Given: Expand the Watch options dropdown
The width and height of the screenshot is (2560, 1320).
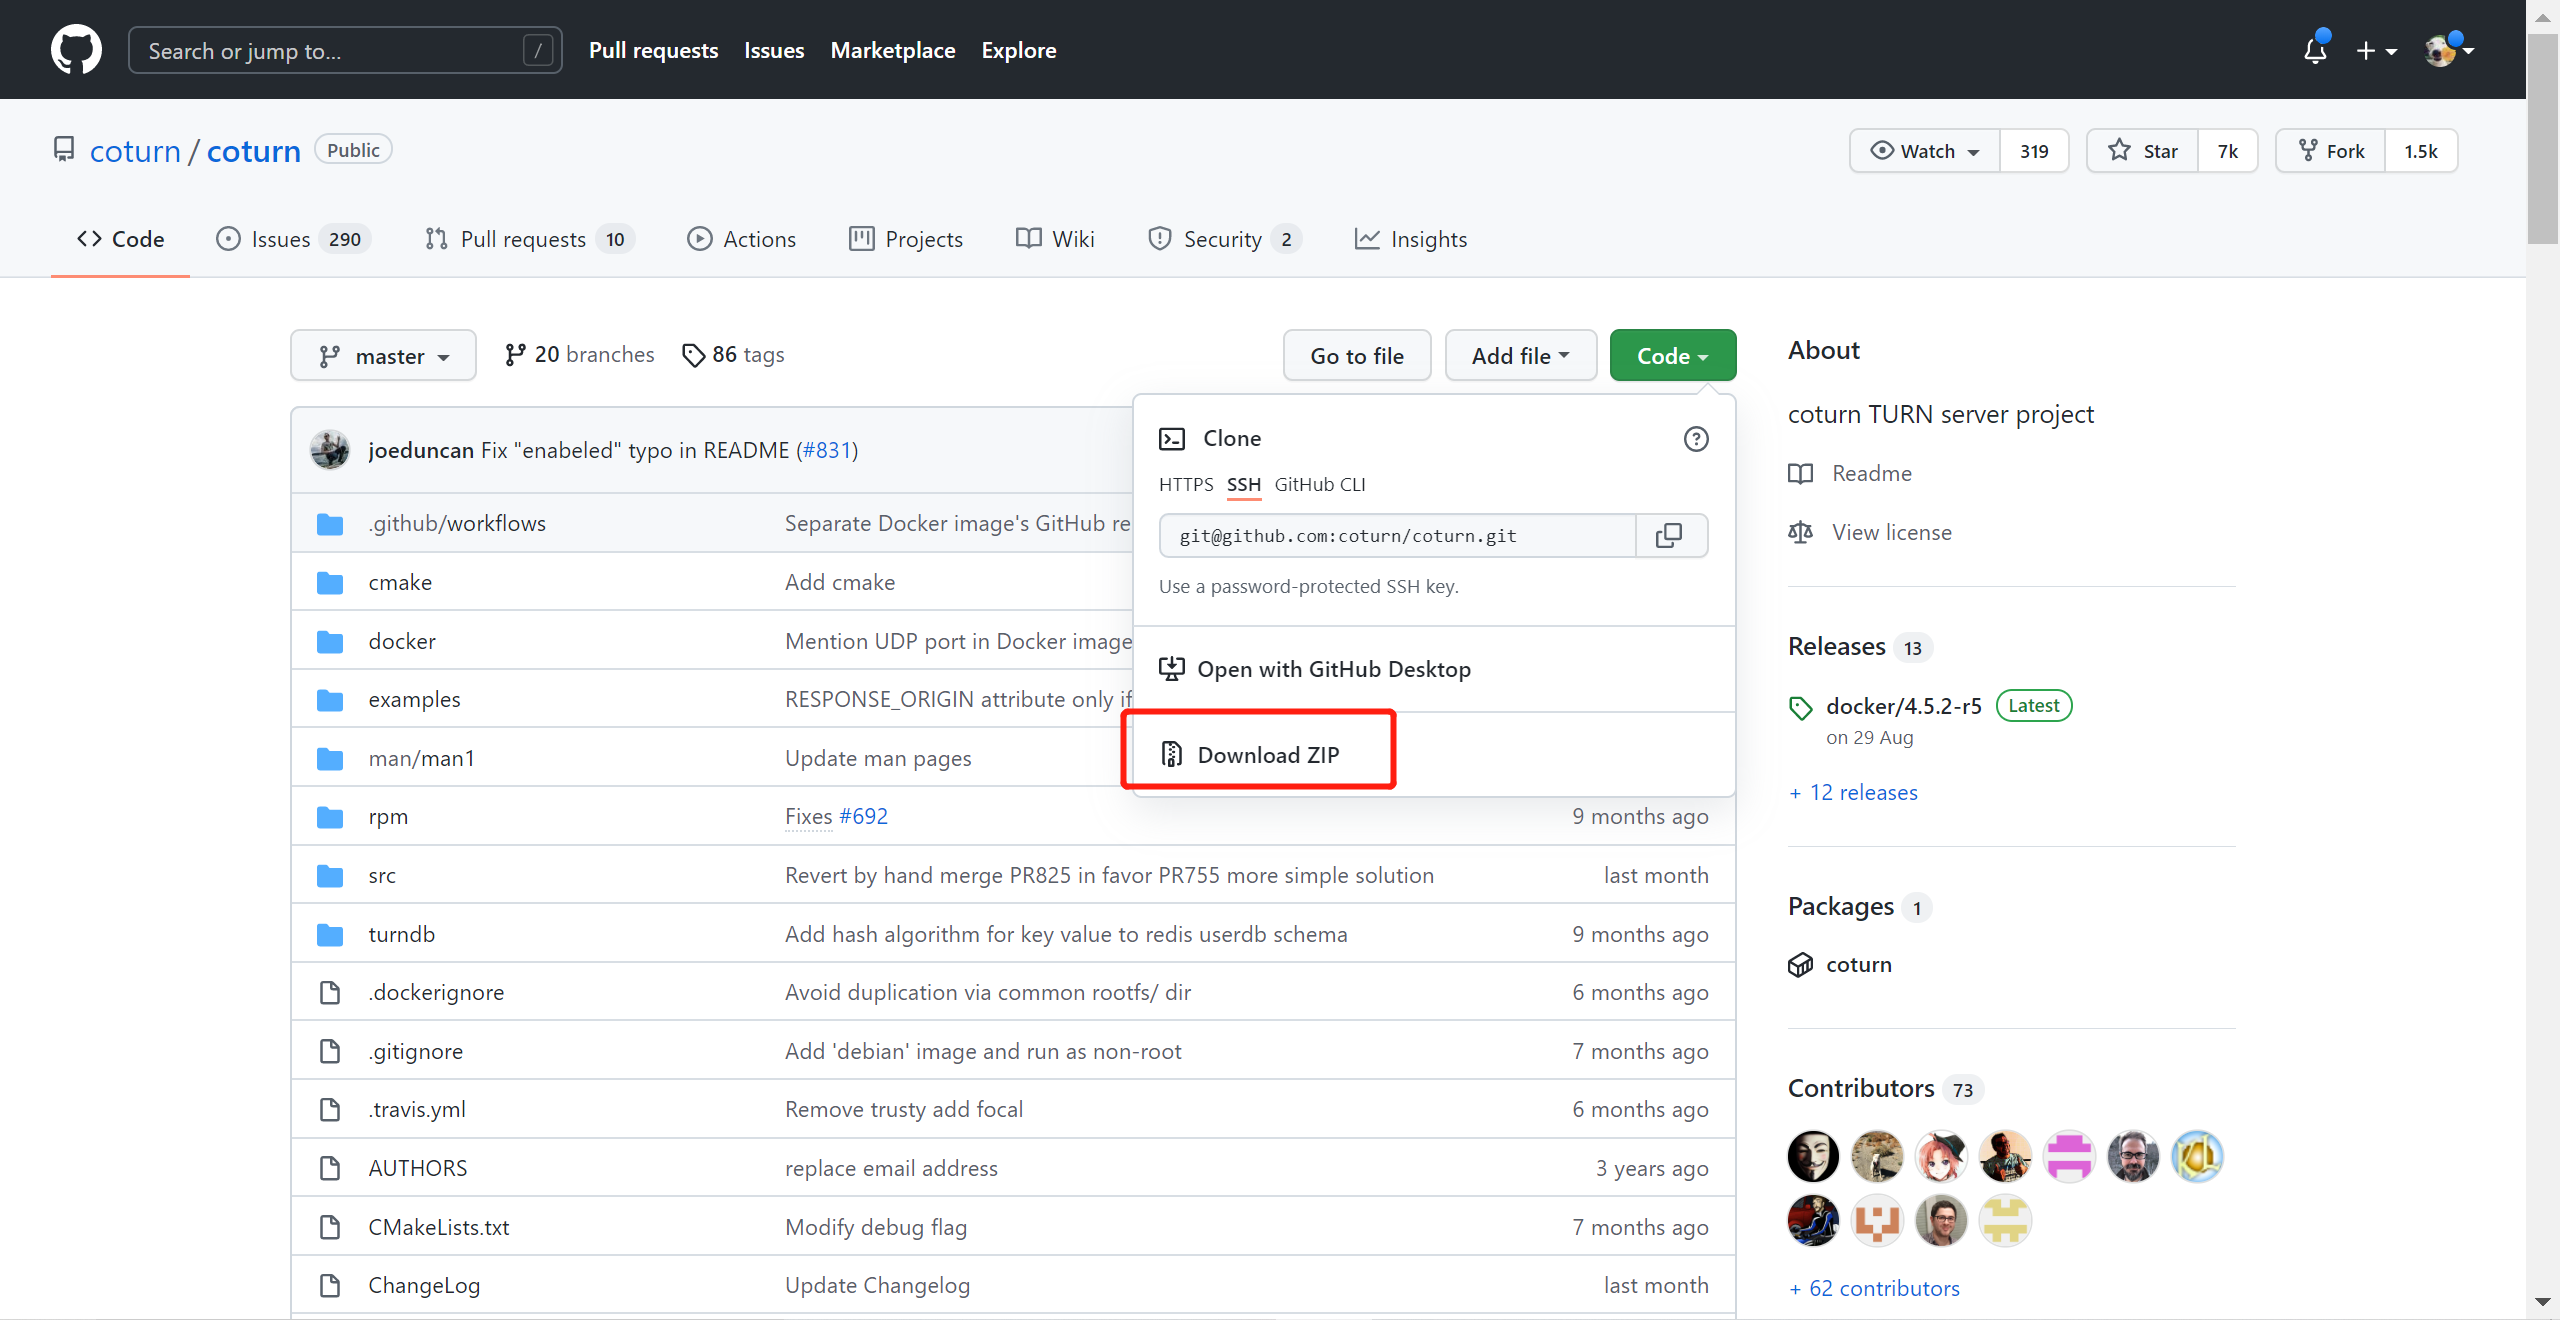Looking at the screenshot, I should click(x=1924, y=151).
